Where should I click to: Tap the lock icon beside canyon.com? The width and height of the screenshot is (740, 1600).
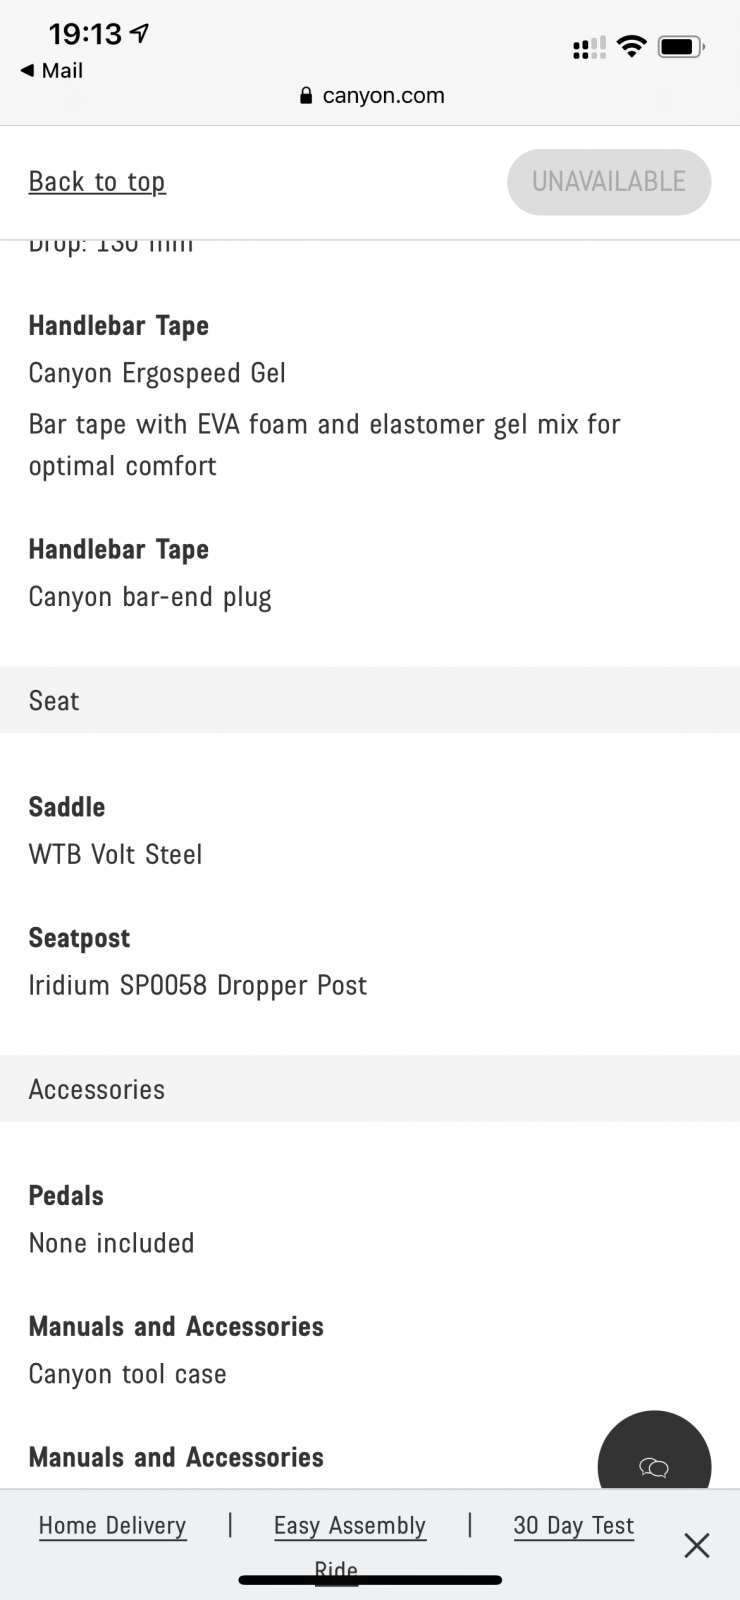[x=306, y=95]
